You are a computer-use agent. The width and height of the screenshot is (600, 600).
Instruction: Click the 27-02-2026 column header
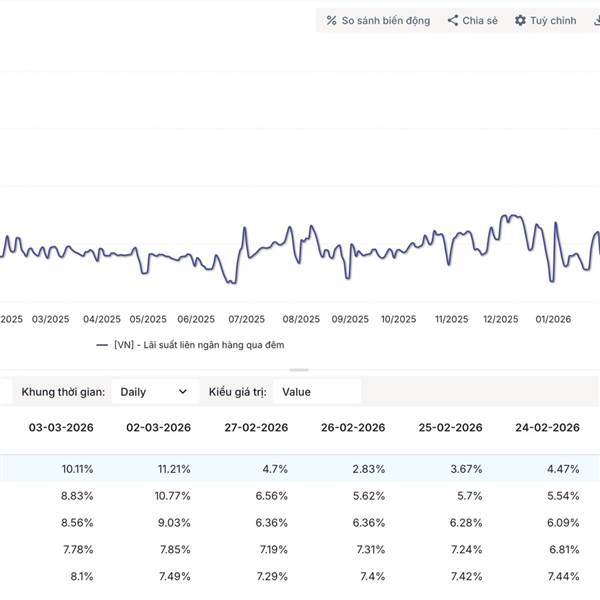256,428
